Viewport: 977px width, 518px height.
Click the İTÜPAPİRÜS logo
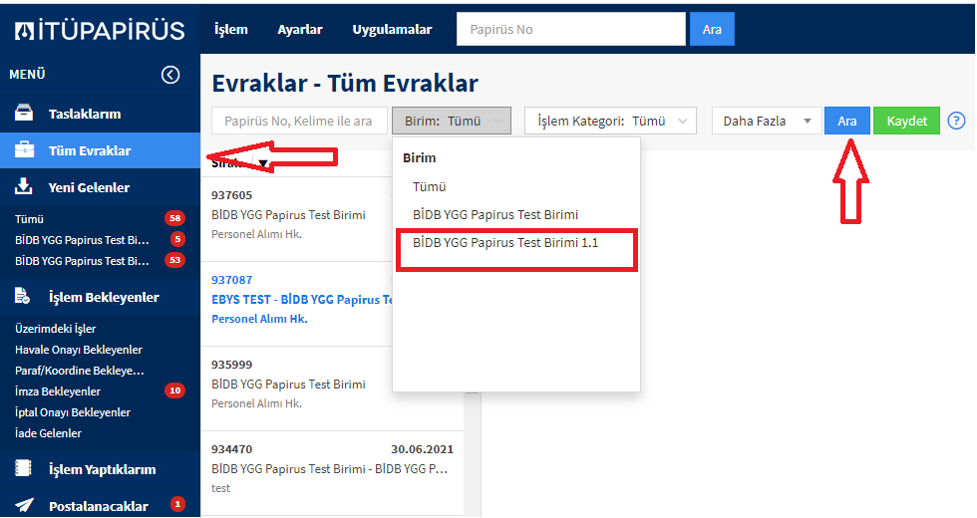[100, 31]
